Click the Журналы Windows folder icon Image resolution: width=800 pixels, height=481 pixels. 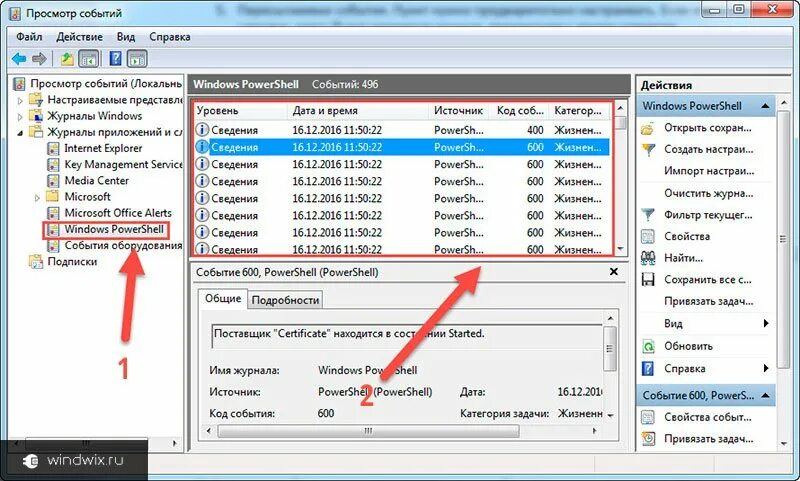(x=36, y=116)
